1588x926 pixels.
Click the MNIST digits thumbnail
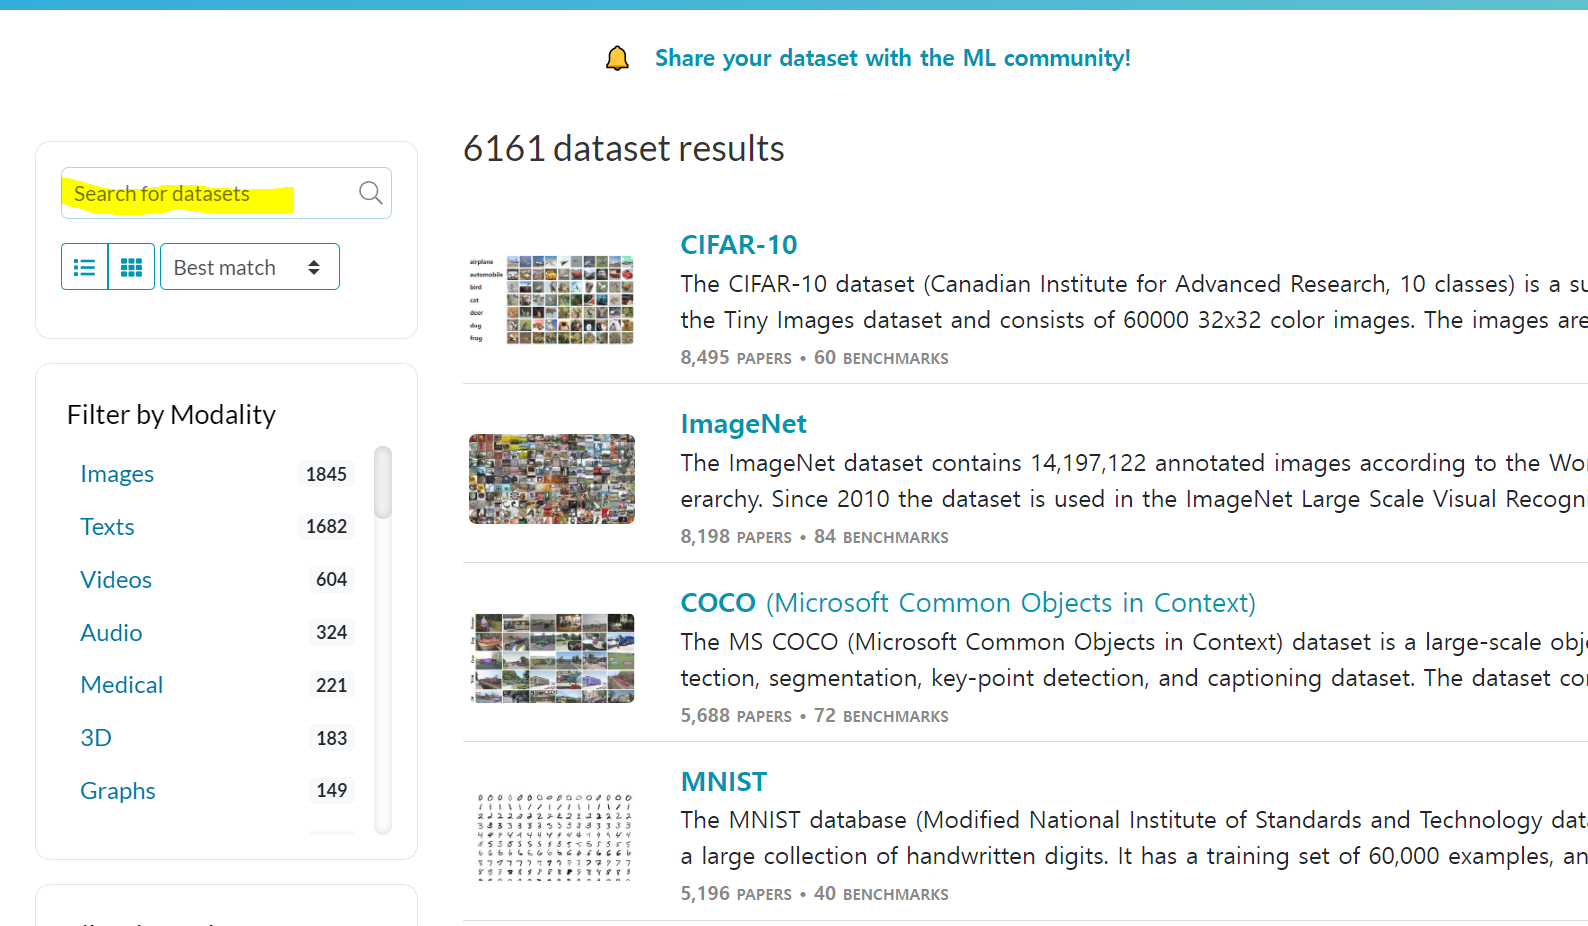[554, 837]
